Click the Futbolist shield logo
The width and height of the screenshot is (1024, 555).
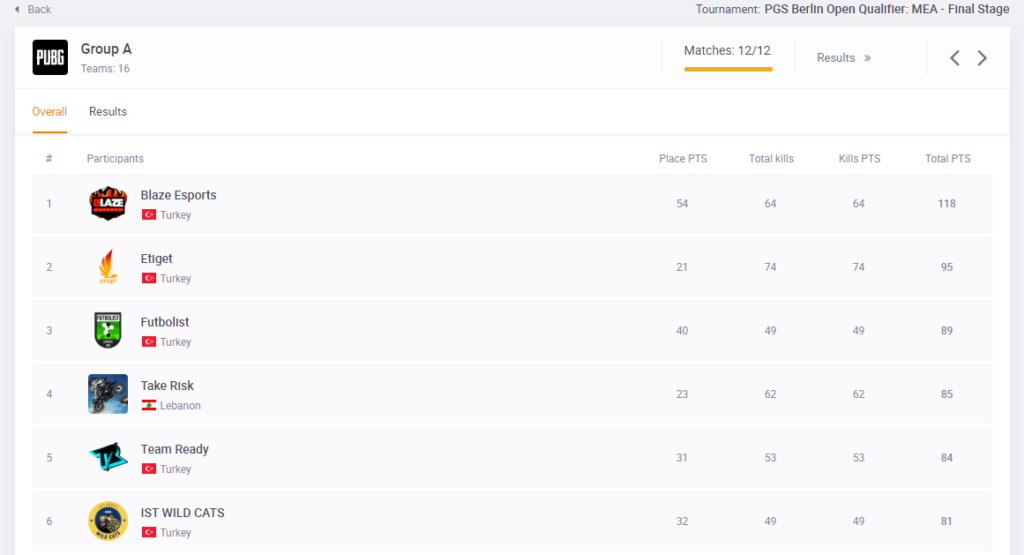108,331
